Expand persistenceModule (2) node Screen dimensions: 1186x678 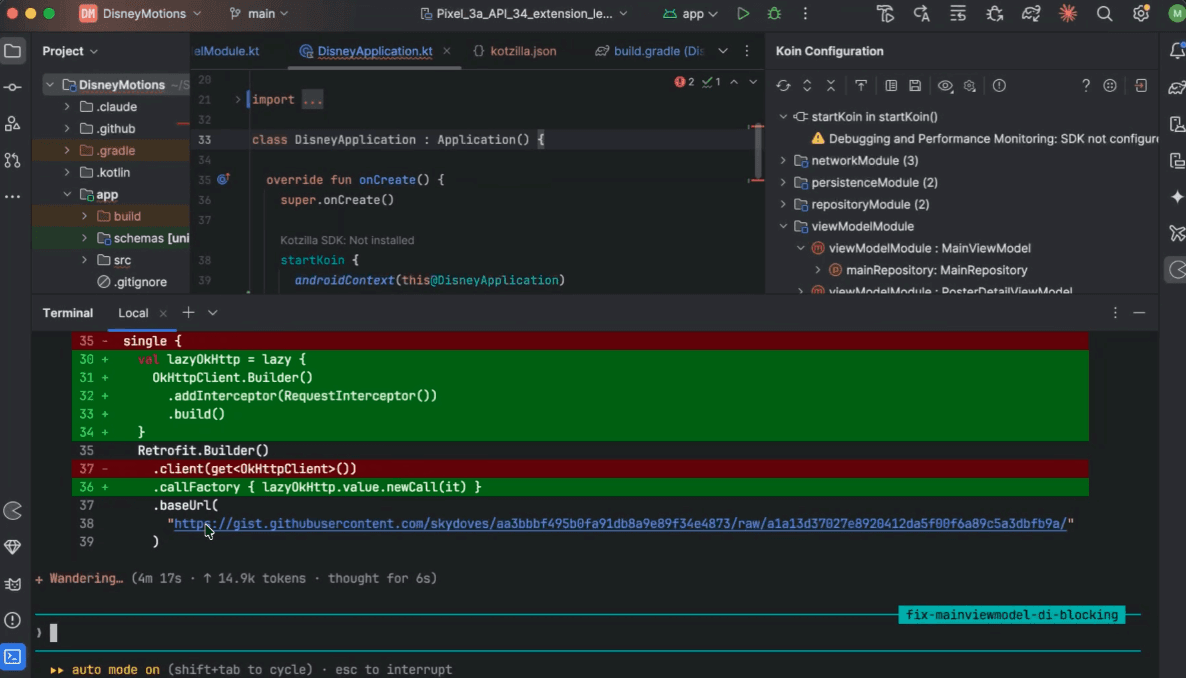click(783, 182)
